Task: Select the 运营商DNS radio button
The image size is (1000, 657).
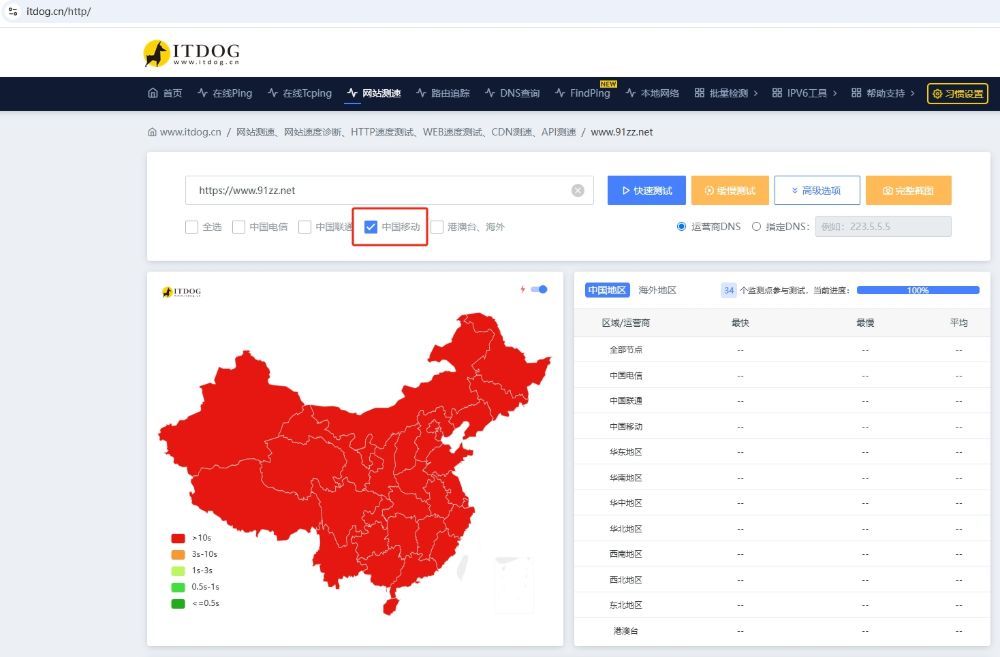Action: 681,226
